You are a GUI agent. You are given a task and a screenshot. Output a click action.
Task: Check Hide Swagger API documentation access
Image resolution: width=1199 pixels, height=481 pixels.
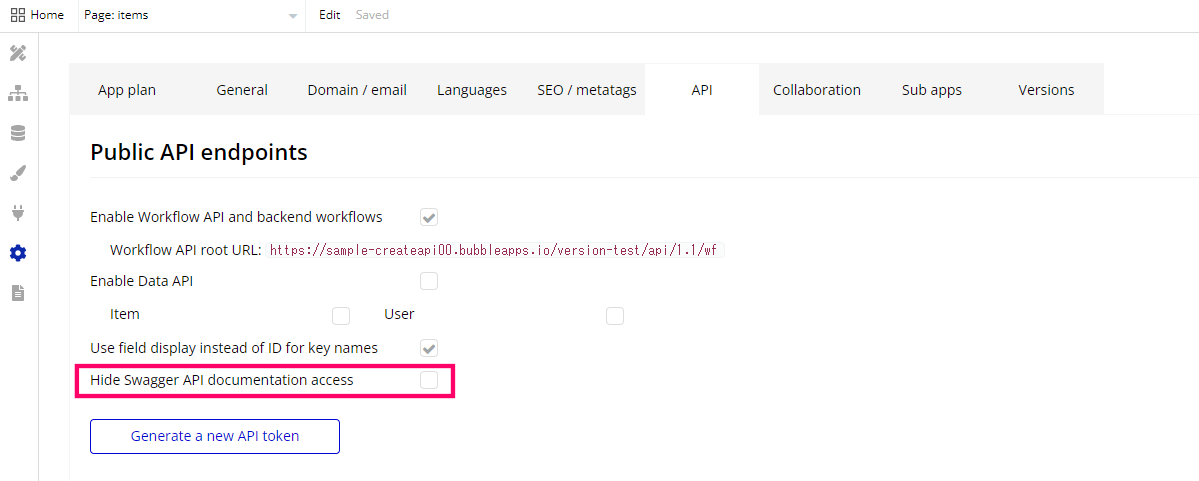coord(429,380)
